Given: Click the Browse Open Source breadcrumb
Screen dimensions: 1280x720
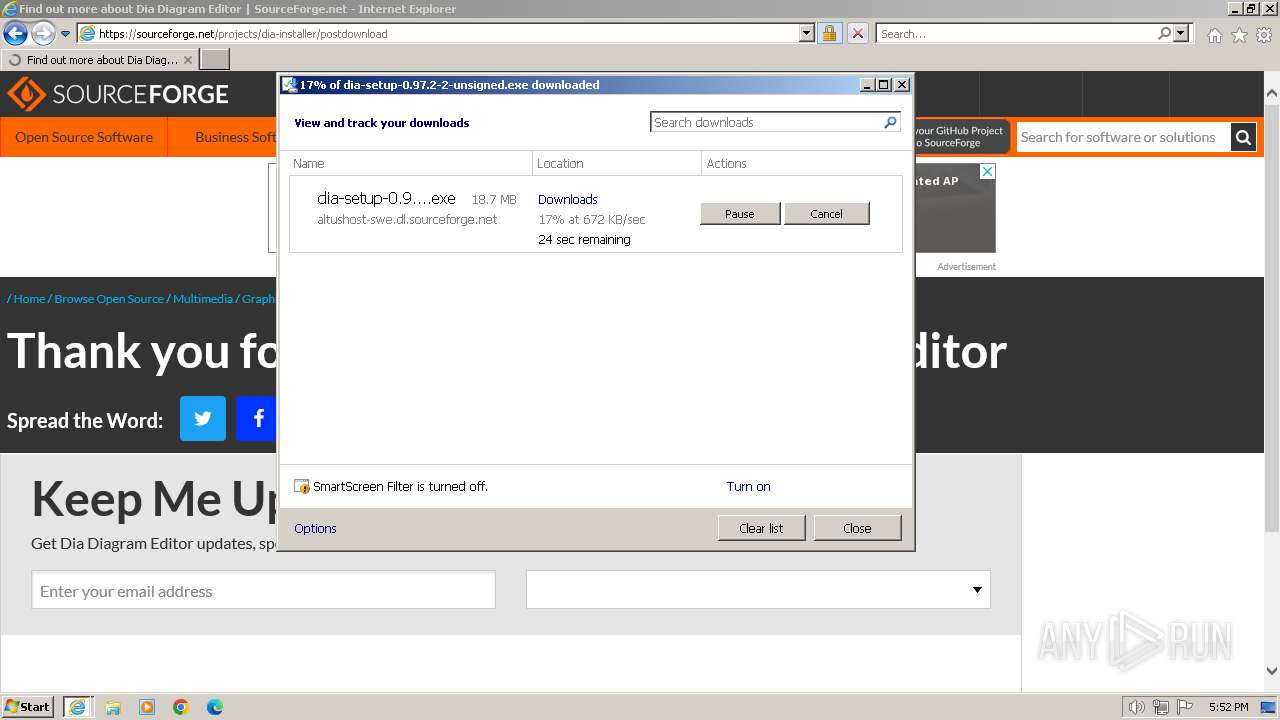Looking at the screenshot, I should tap(109, 298).
